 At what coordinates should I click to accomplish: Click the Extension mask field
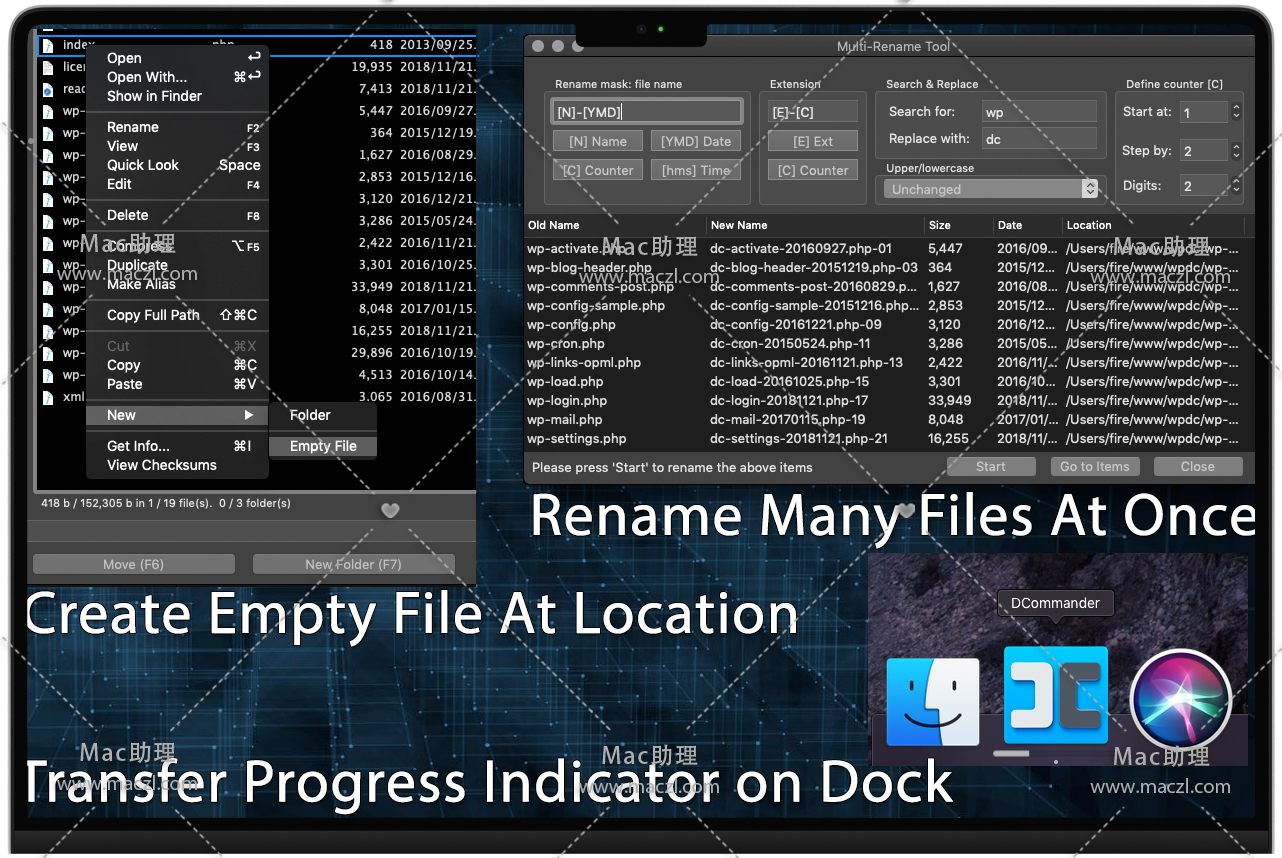813,112
